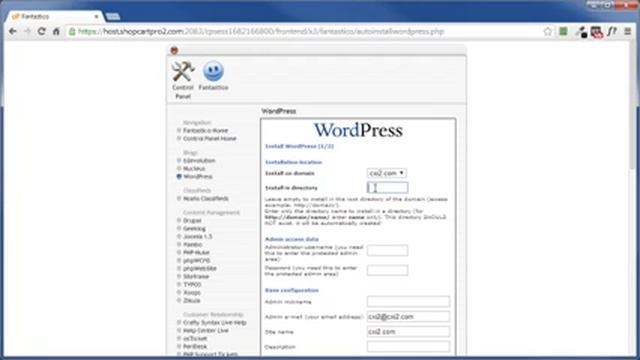Open TYPO3 installer link
Screen dimensions: 640x360
point(192,284)
